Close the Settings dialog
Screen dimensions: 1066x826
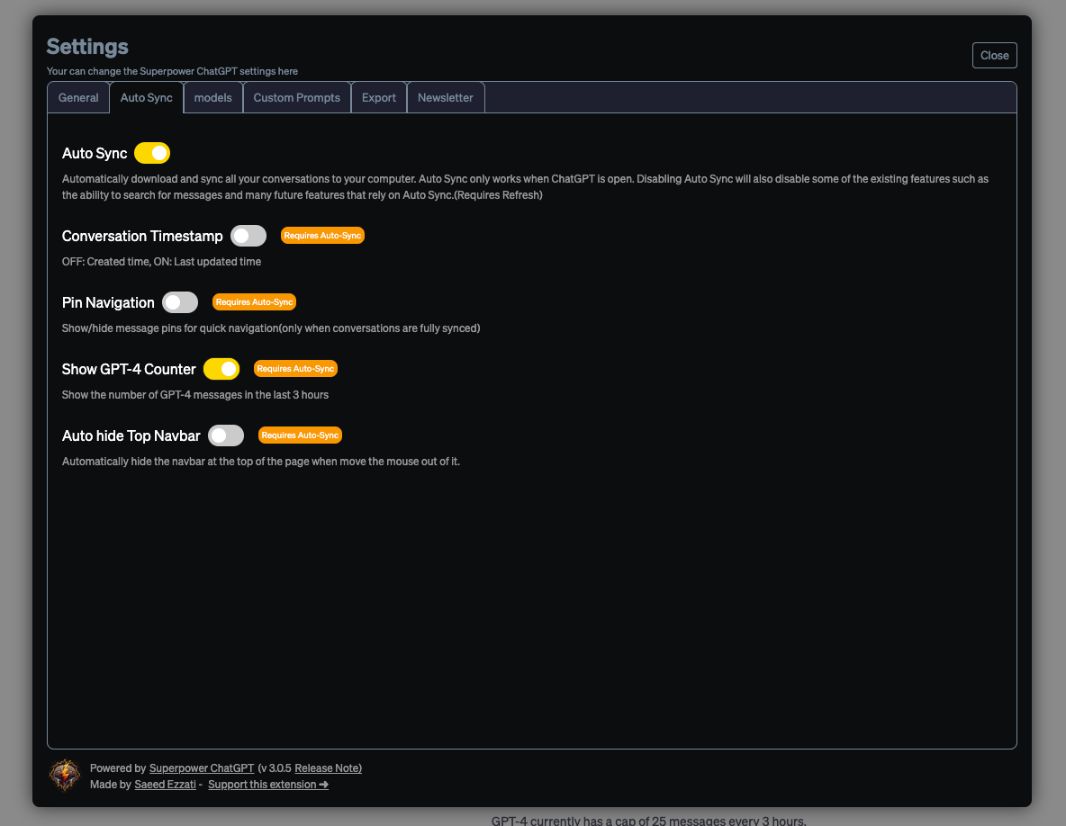click(x=994, y=56)
